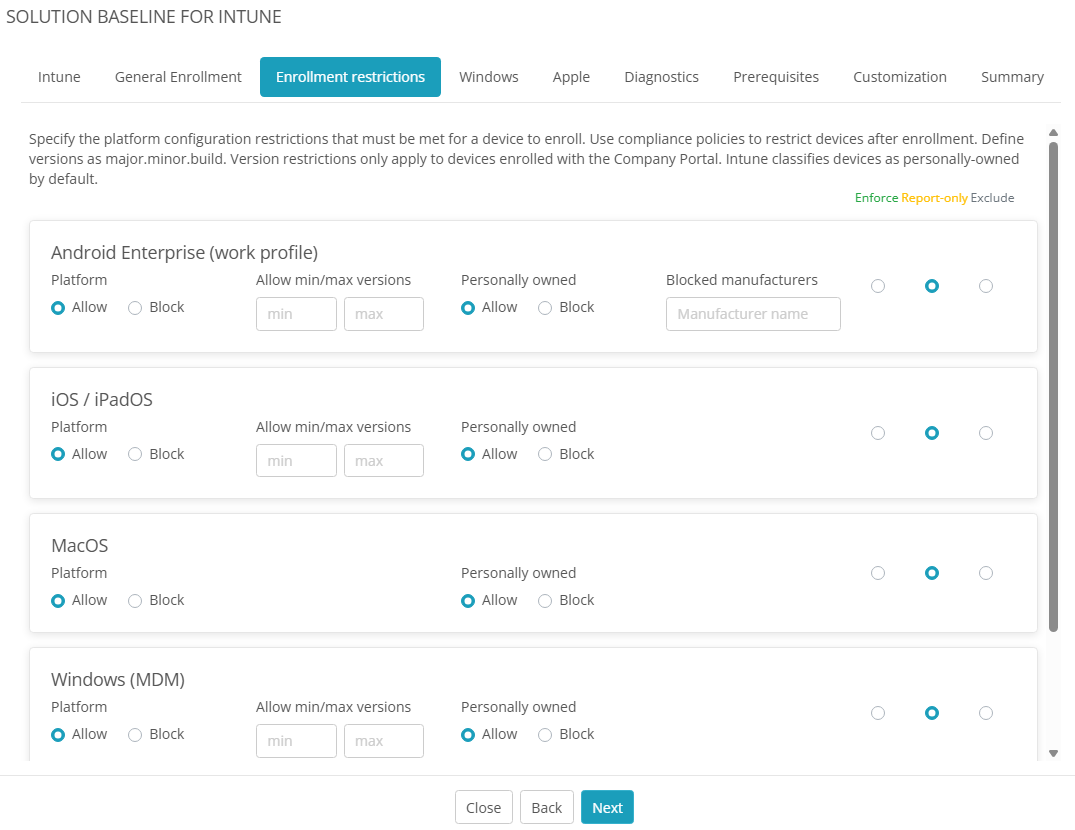Click the scrollbar up arrow
This screenshot has height=830, width=1075.
[1054, 132]
